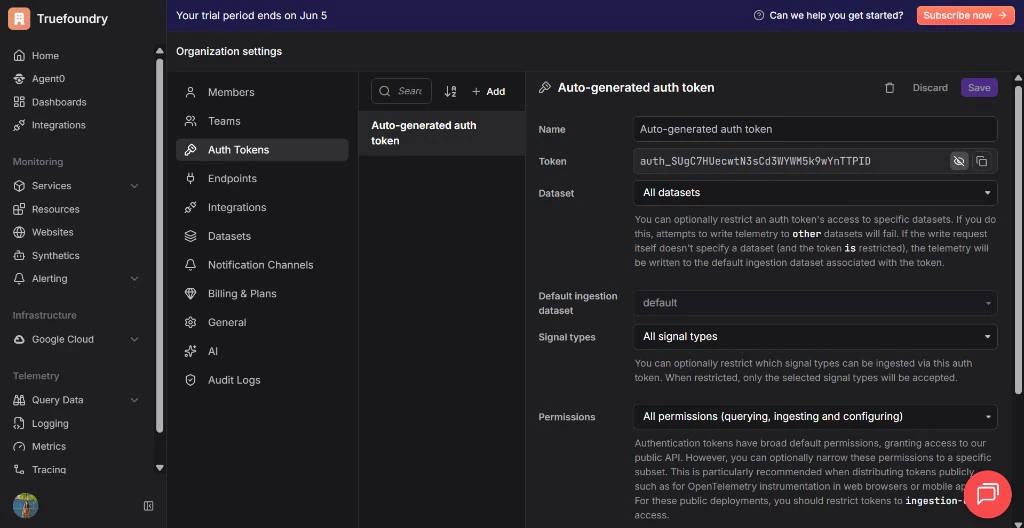
Task: Collapse the sidebar with panel icon
Action: (x=148, y=506)
